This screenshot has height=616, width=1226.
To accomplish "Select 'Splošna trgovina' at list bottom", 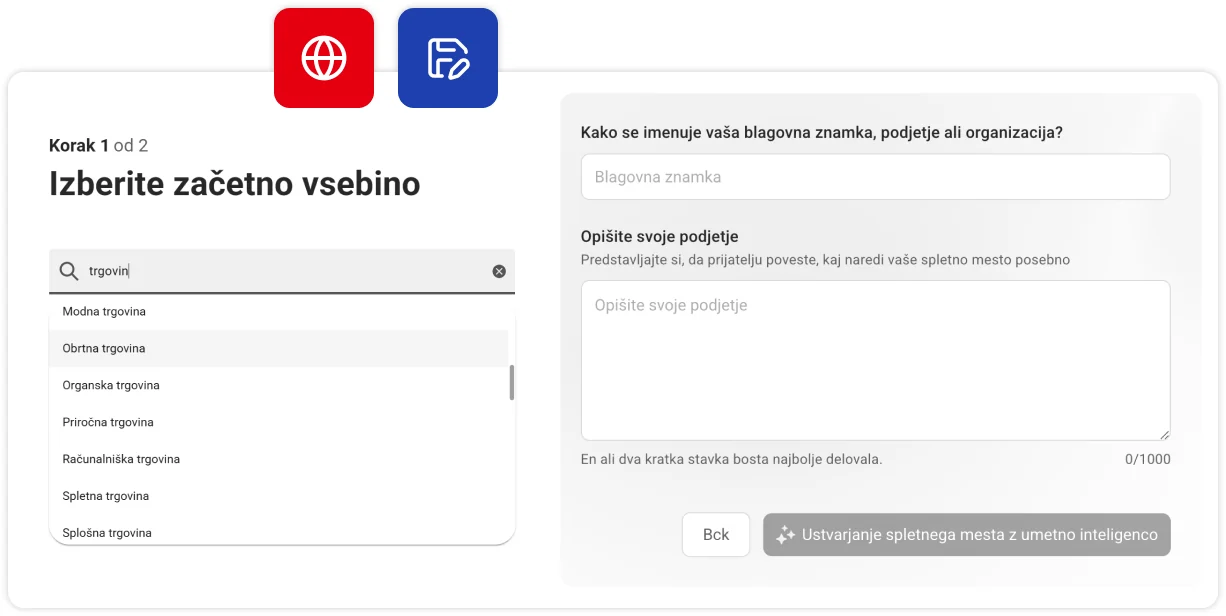I will tap(279, 531).
